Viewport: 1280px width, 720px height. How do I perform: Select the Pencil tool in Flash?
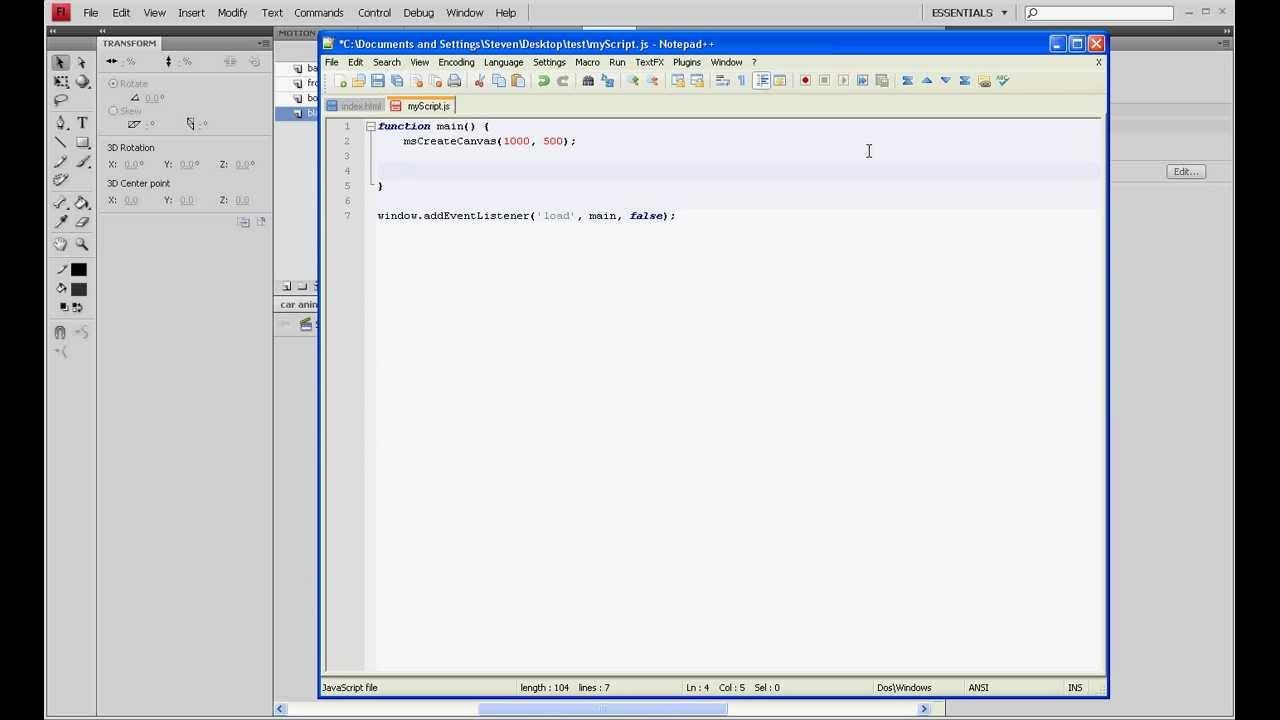point(61,161)
